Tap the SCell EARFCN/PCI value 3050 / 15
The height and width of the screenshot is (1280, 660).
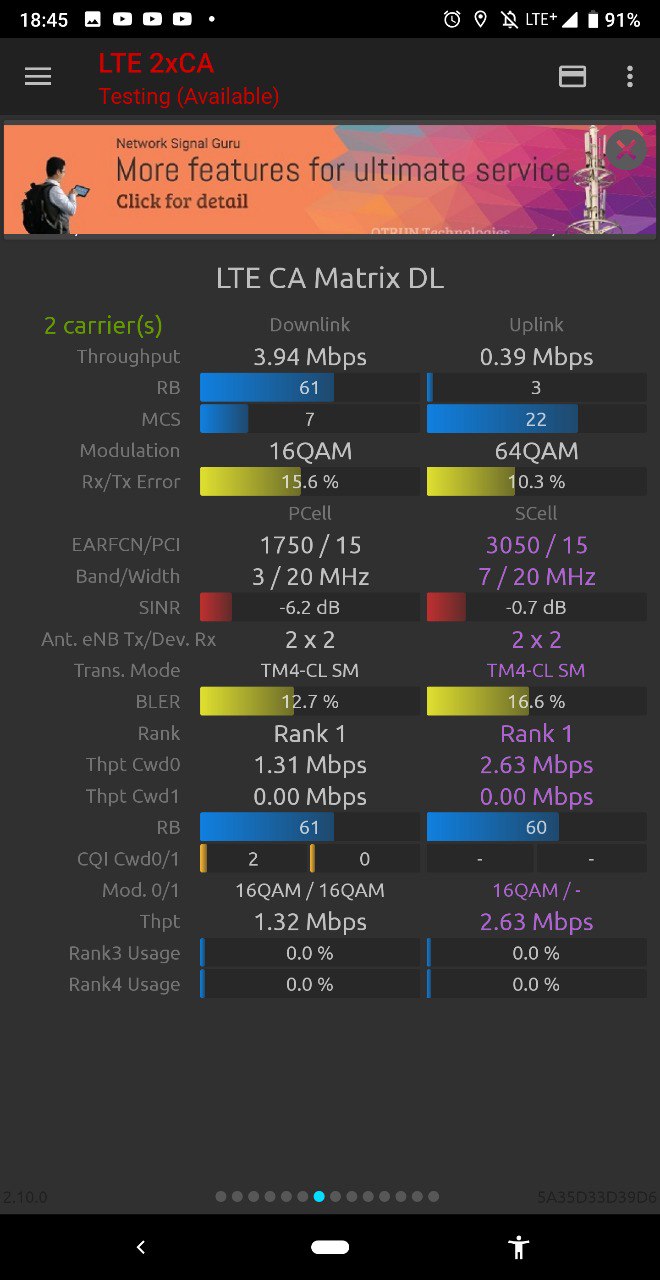(536, 545)
